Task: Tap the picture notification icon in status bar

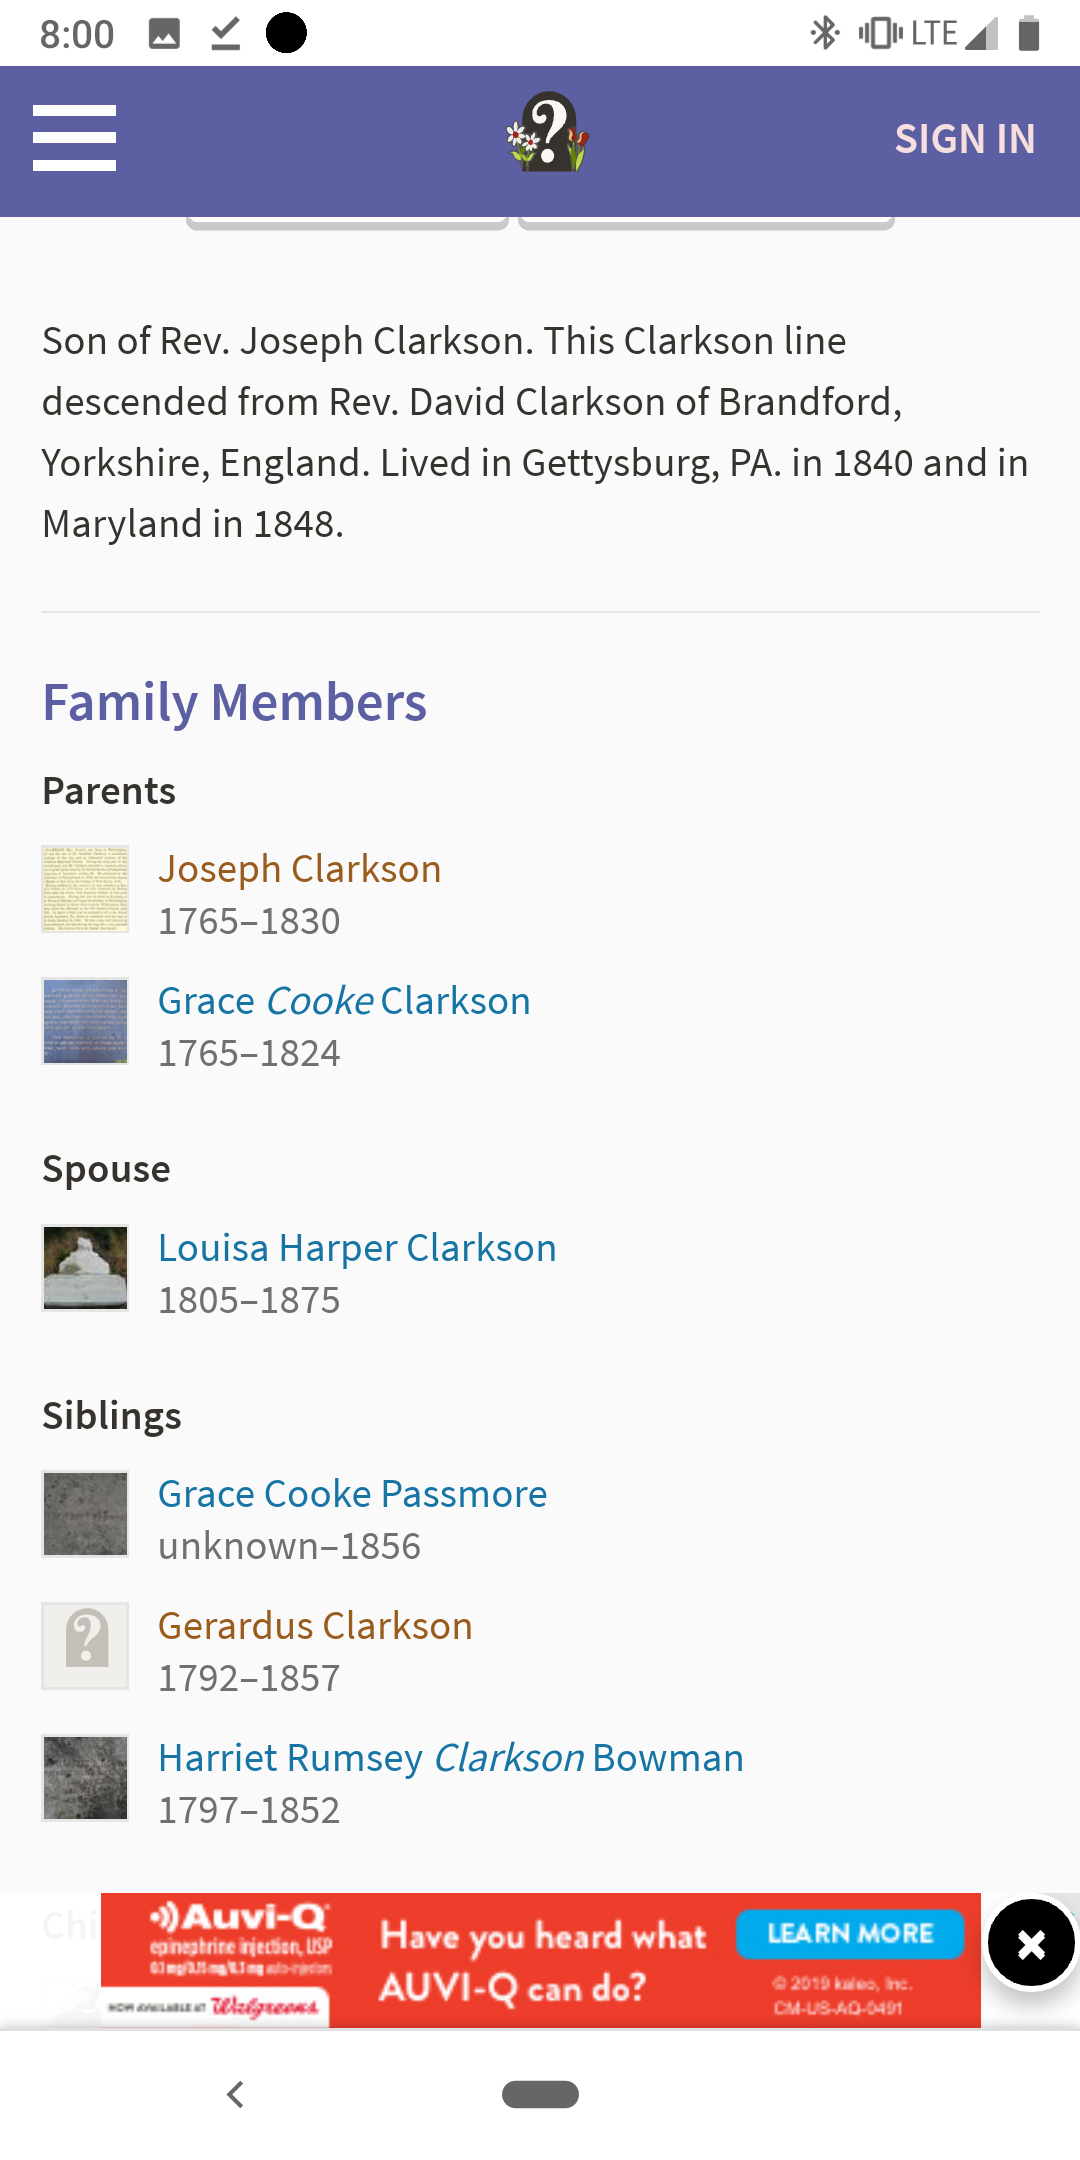Action: 164,34
